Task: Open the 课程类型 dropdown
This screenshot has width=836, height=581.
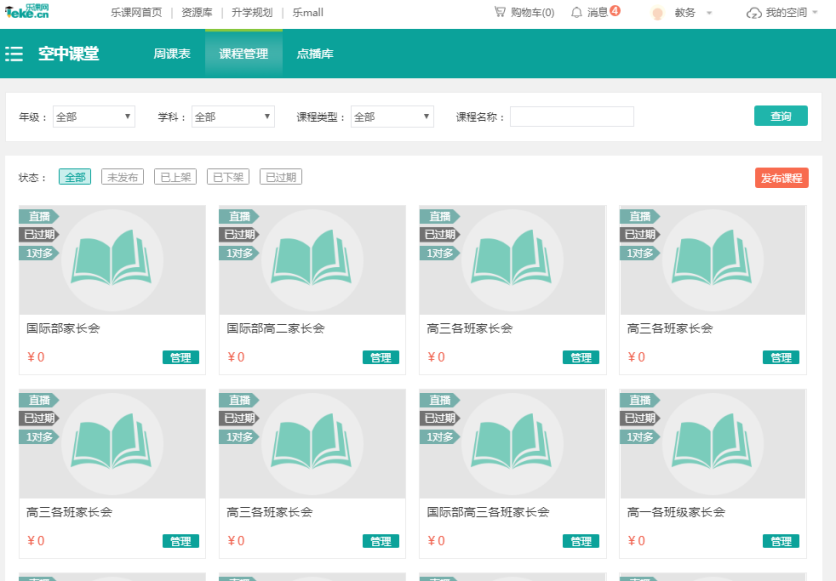Action: click(392, 117)
